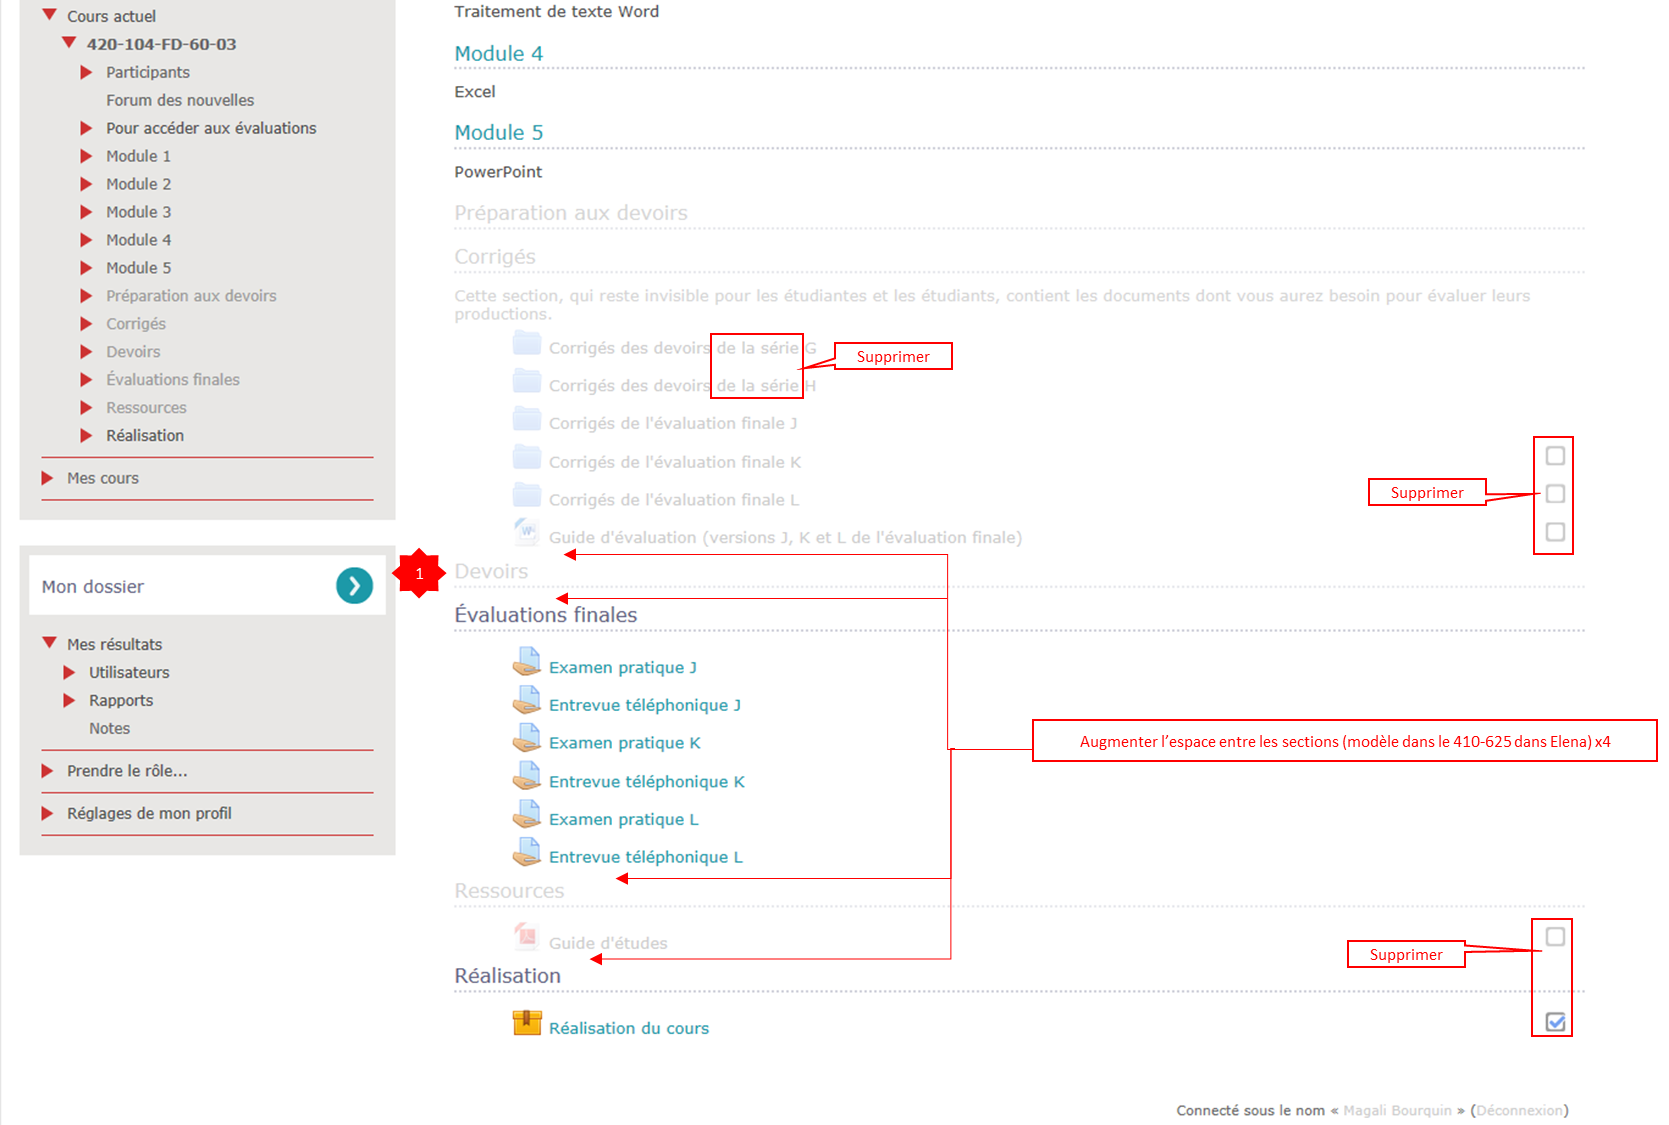1669x1125 pixels.
Task: Click the Entrevue téléphonique K assignment icon
Action: (x=527, y=777)
